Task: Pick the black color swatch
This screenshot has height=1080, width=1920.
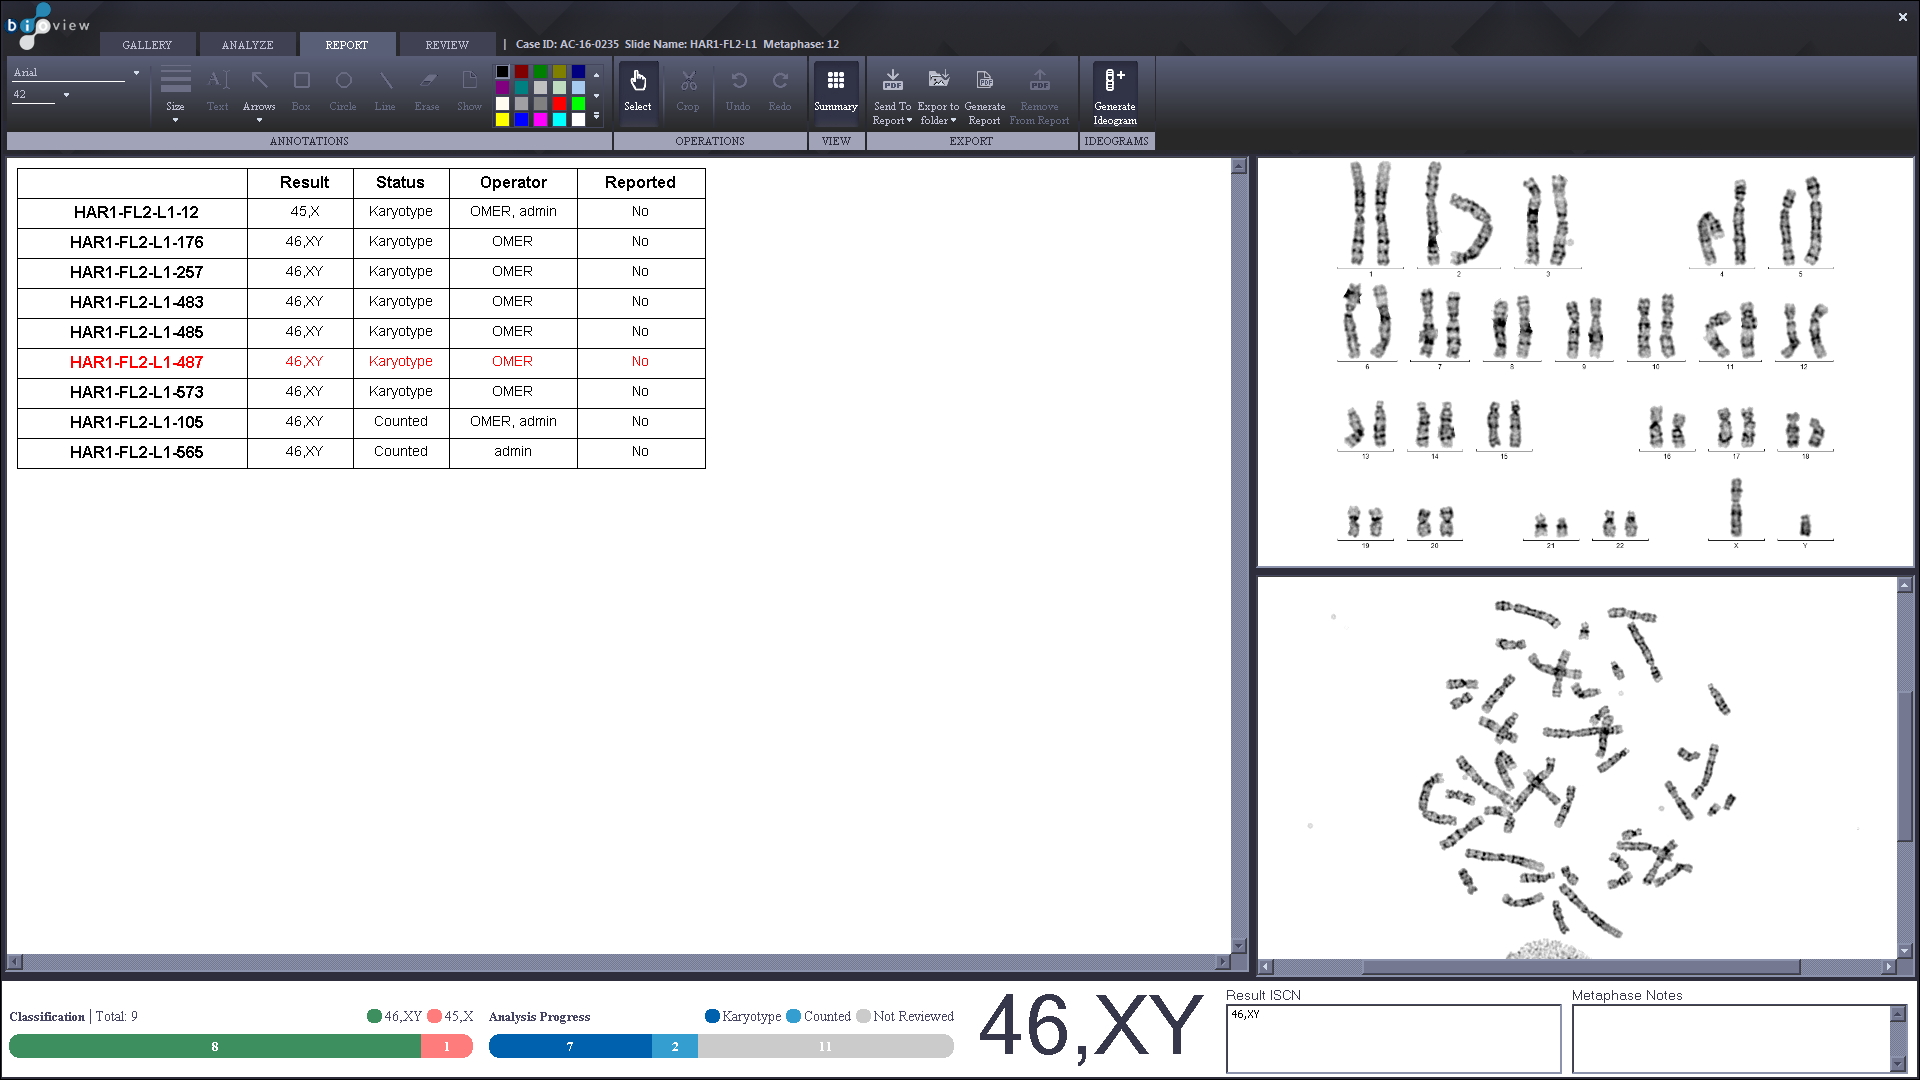Action: pyautogui.click(x=503, y=72)
